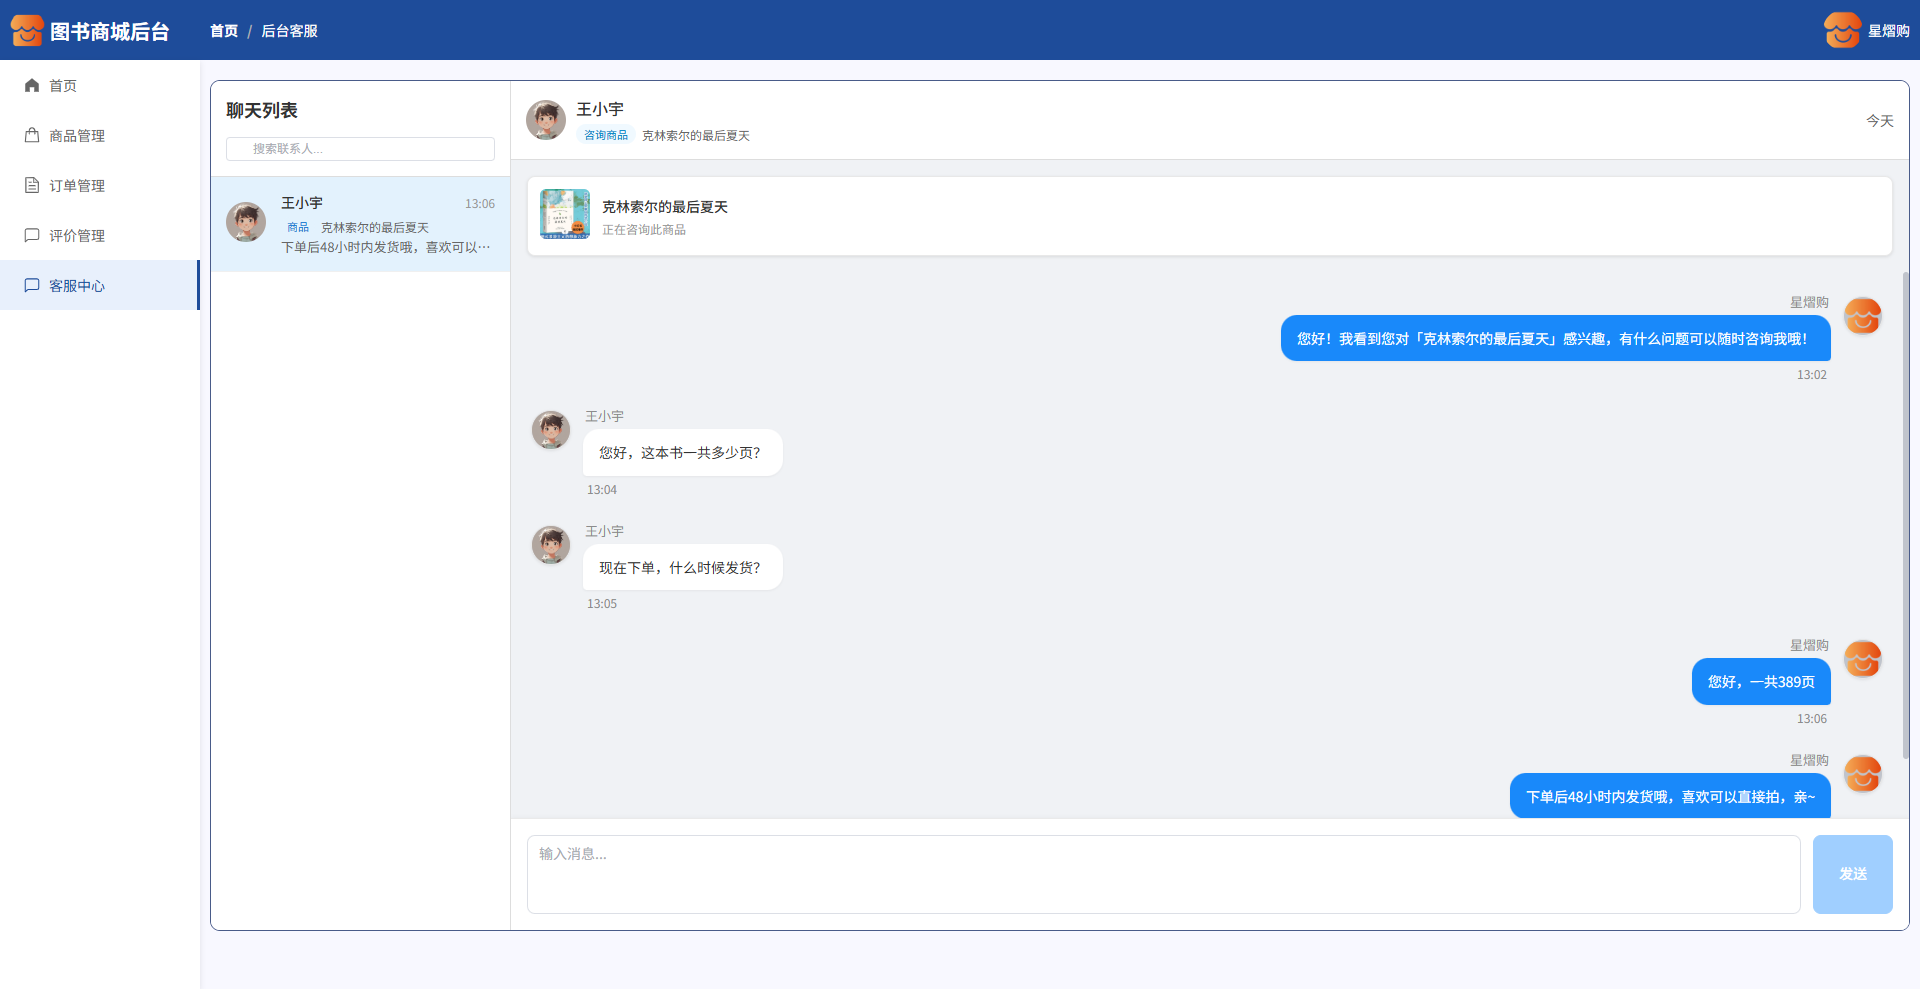Click the 客服中心 chat bubble icon
This screenshot has height=989, width=1920.
point(32,286)
